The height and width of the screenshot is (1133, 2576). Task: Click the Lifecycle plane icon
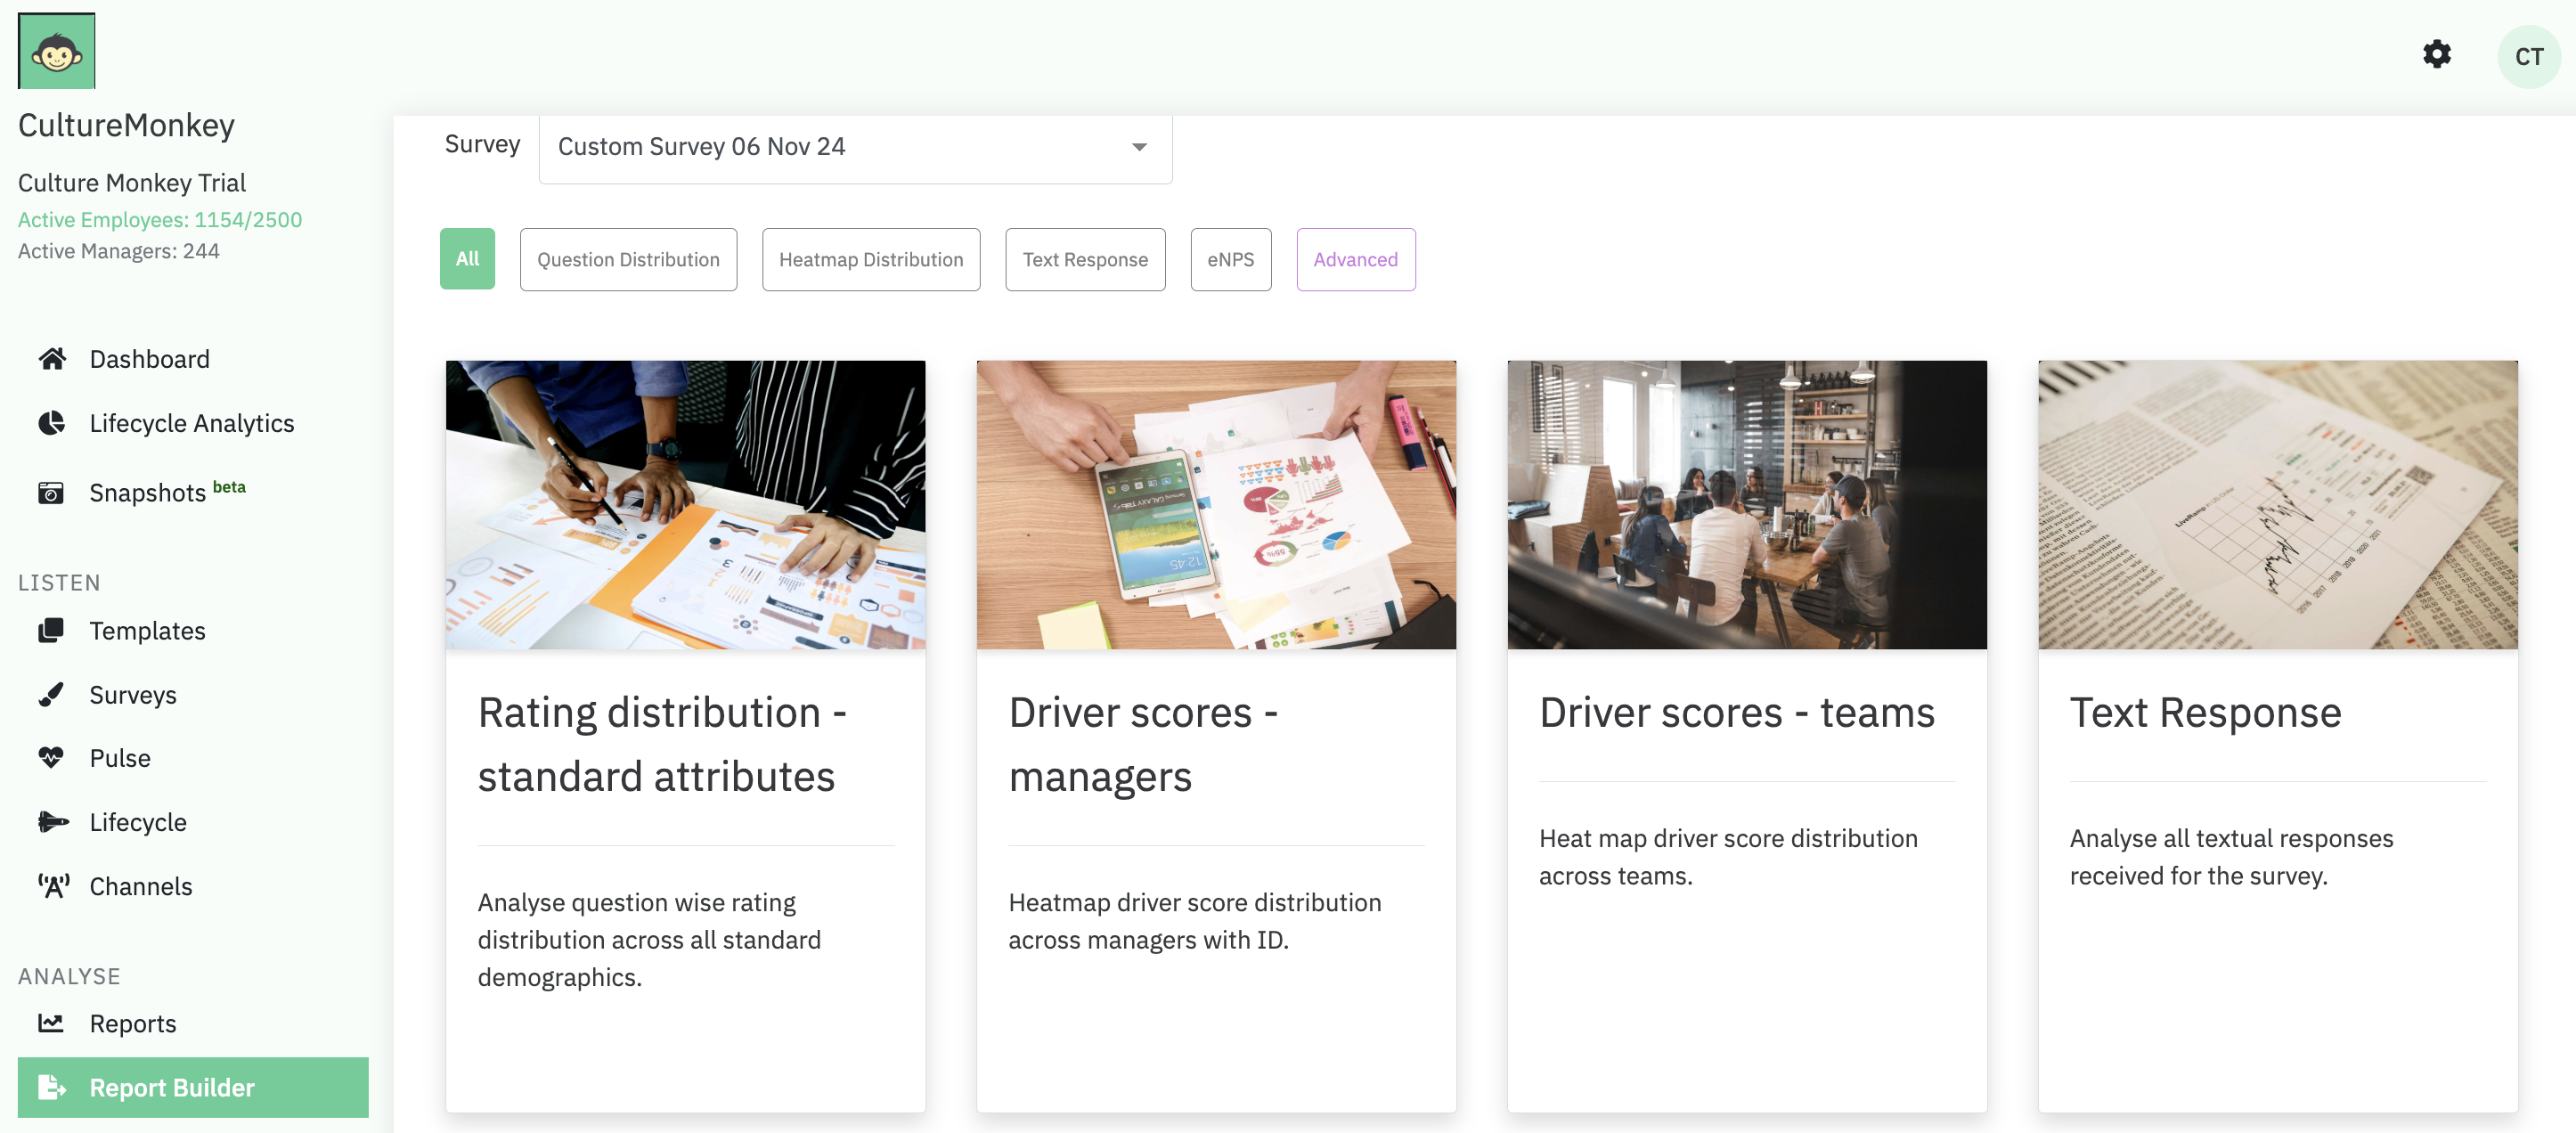(53, 822)
